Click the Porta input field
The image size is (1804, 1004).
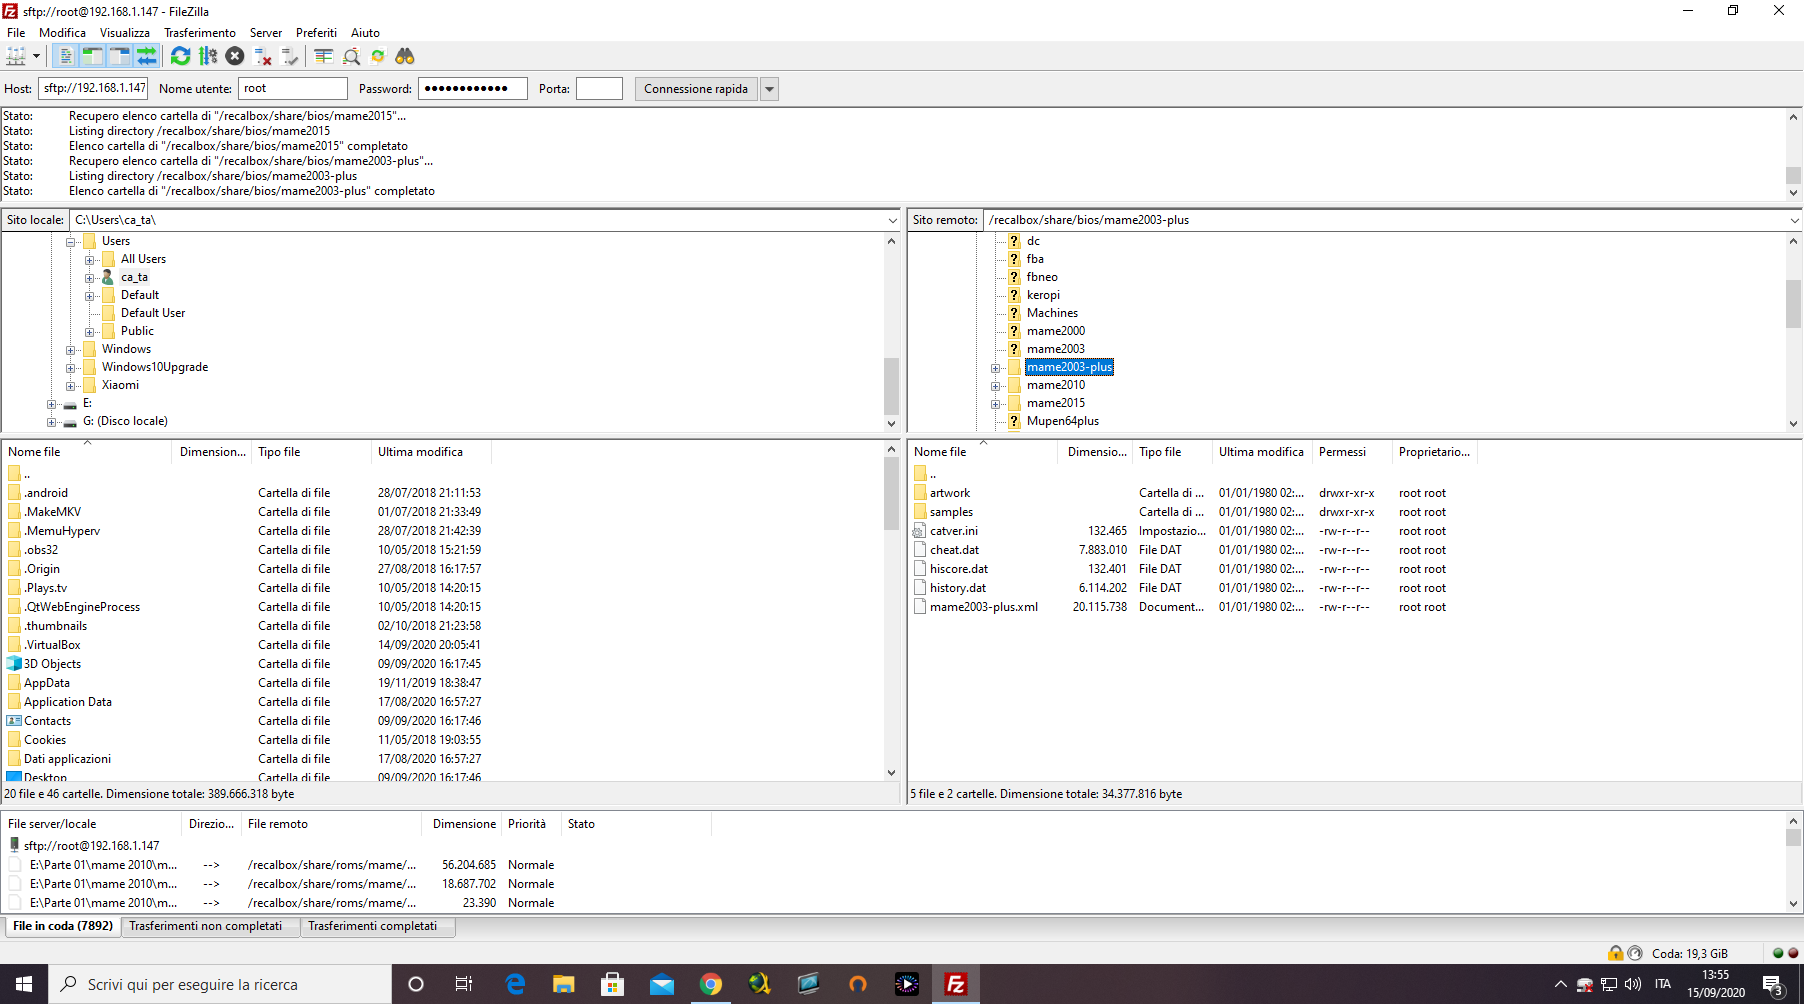pyautogui.click(x=599, y=88)
